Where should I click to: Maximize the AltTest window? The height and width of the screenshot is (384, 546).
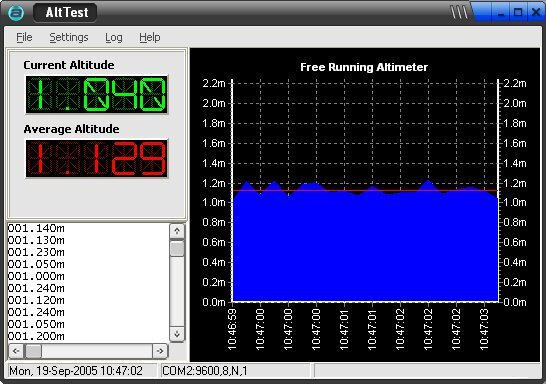pyautogui.click(x=518, y=13)
